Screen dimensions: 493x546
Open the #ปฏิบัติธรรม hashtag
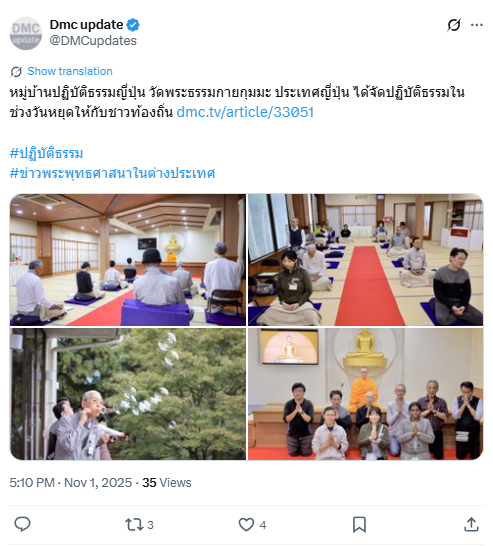46,153
